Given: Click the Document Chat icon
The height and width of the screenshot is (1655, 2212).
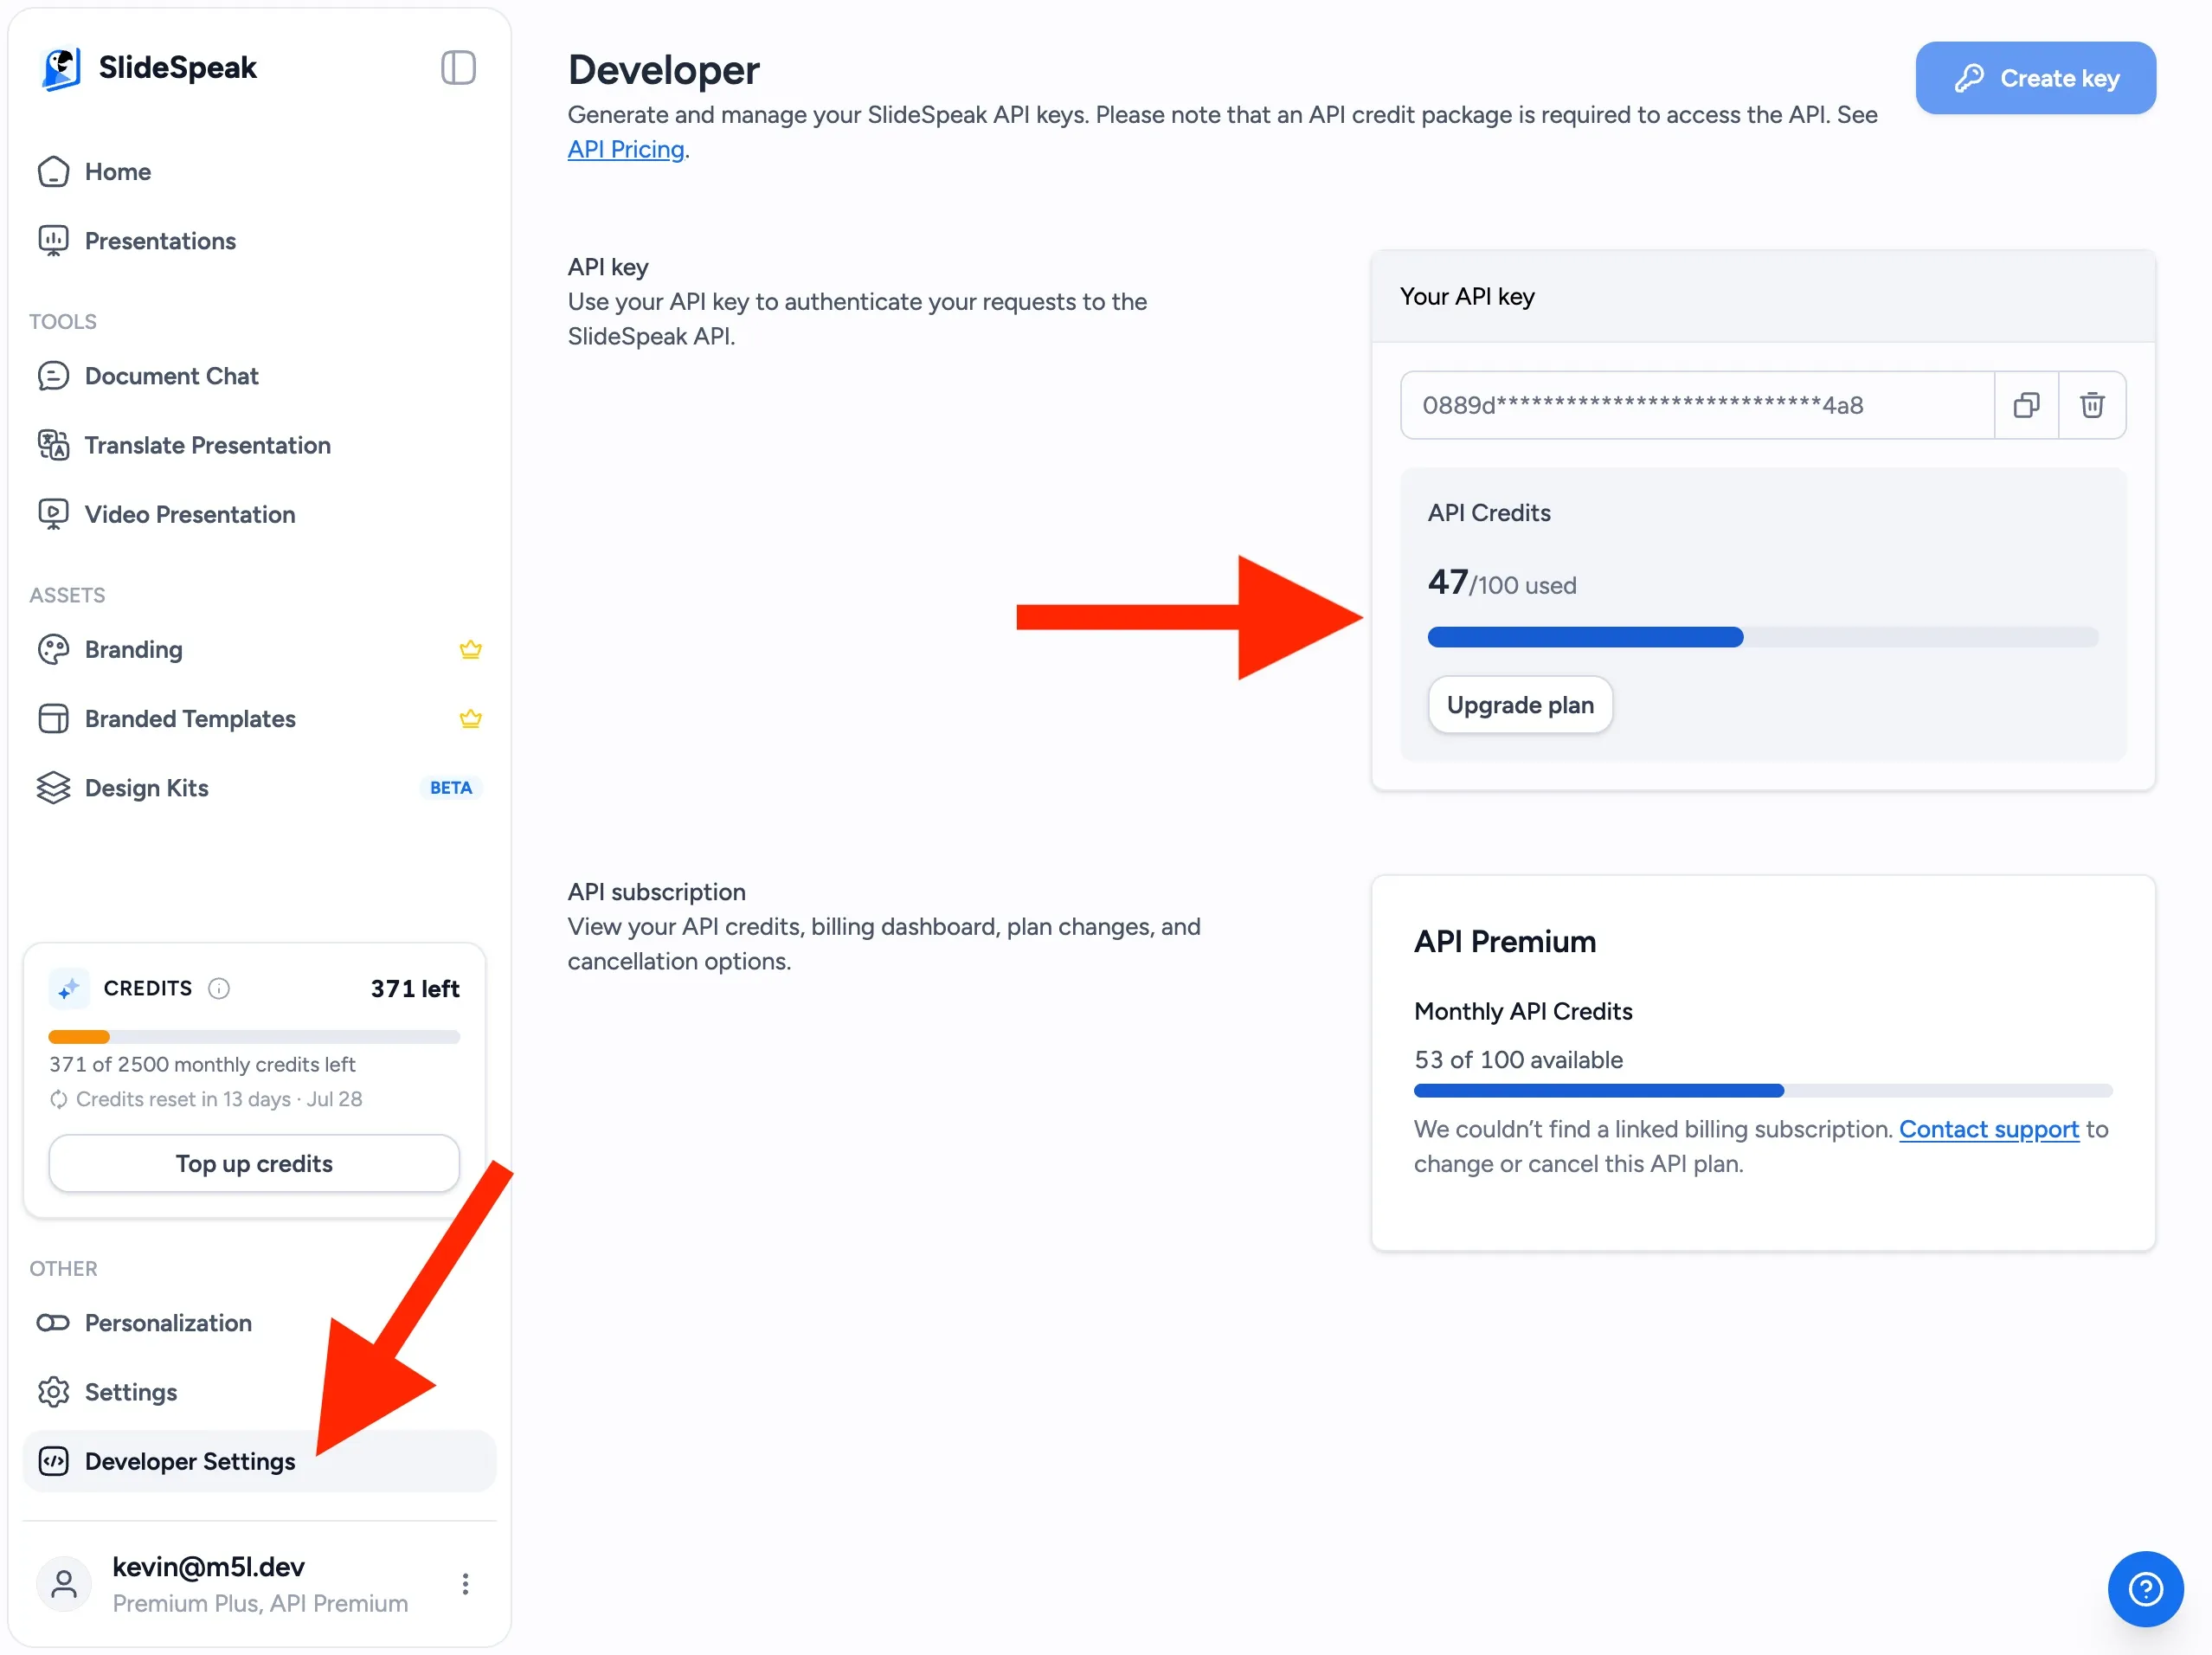Looking at the screenshot, I should coord(53,376).
